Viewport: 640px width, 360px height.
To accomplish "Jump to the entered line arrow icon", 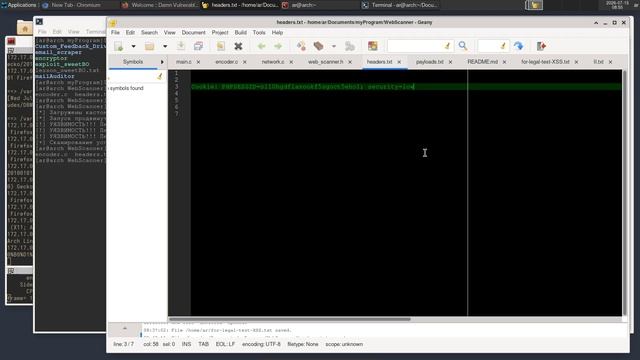I will pyautogui.click(x=519, y=46).
